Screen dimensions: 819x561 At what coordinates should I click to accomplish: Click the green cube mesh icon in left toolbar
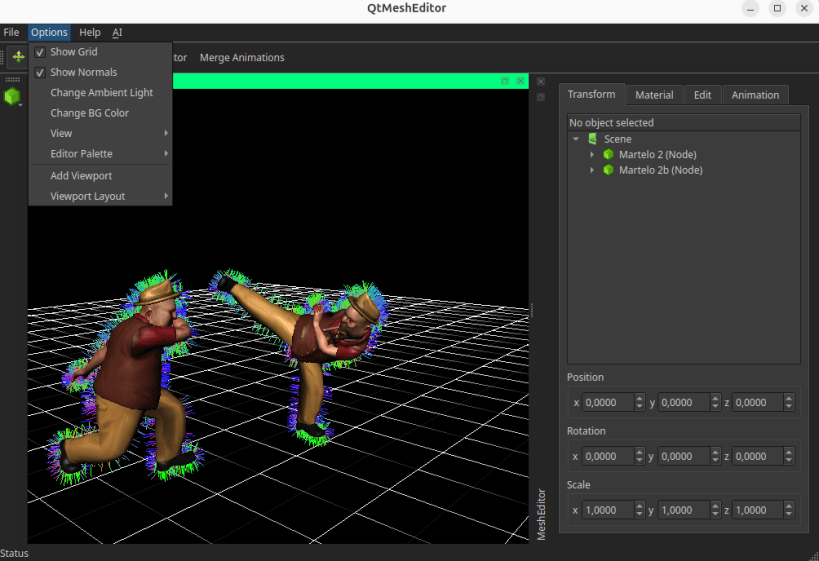(12, 97)
